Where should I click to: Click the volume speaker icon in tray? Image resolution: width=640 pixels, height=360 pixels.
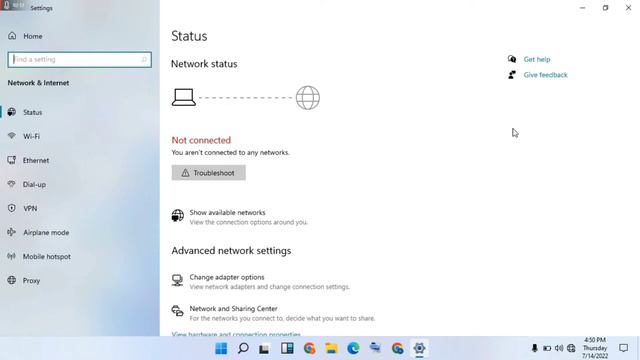(x=559, y=348)
